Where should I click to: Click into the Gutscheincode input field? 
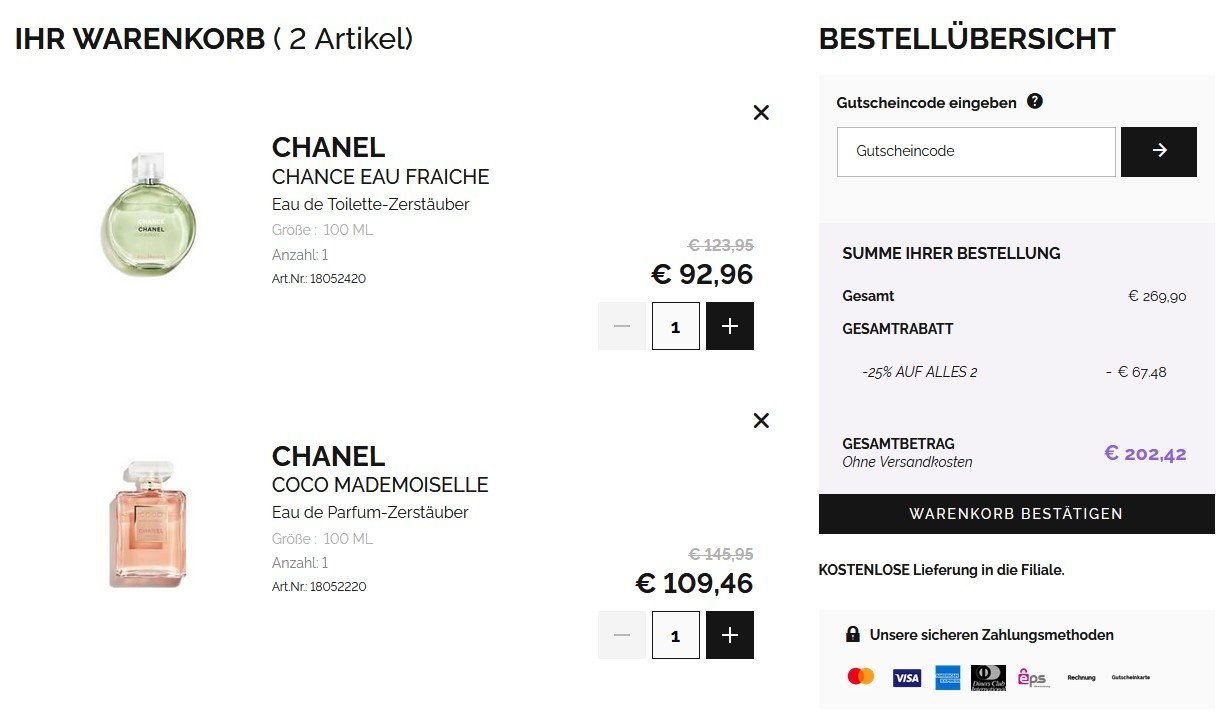[x=975, y=151]
